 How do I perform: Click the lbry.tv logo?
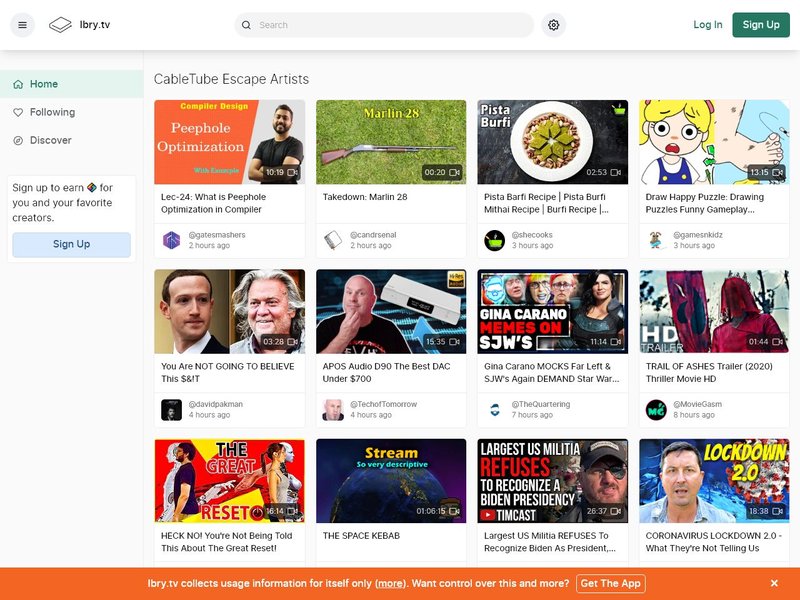(x=80, y=25)
